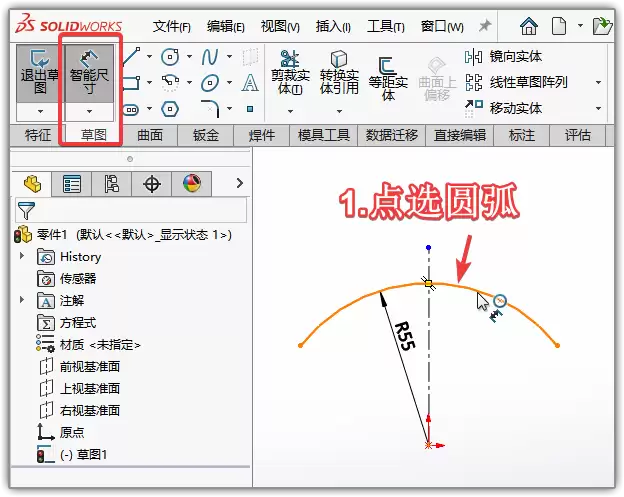Switch to the 特征 ribbon tab
The height and width of the screenshot is (497, 624).
coord(38,135)
